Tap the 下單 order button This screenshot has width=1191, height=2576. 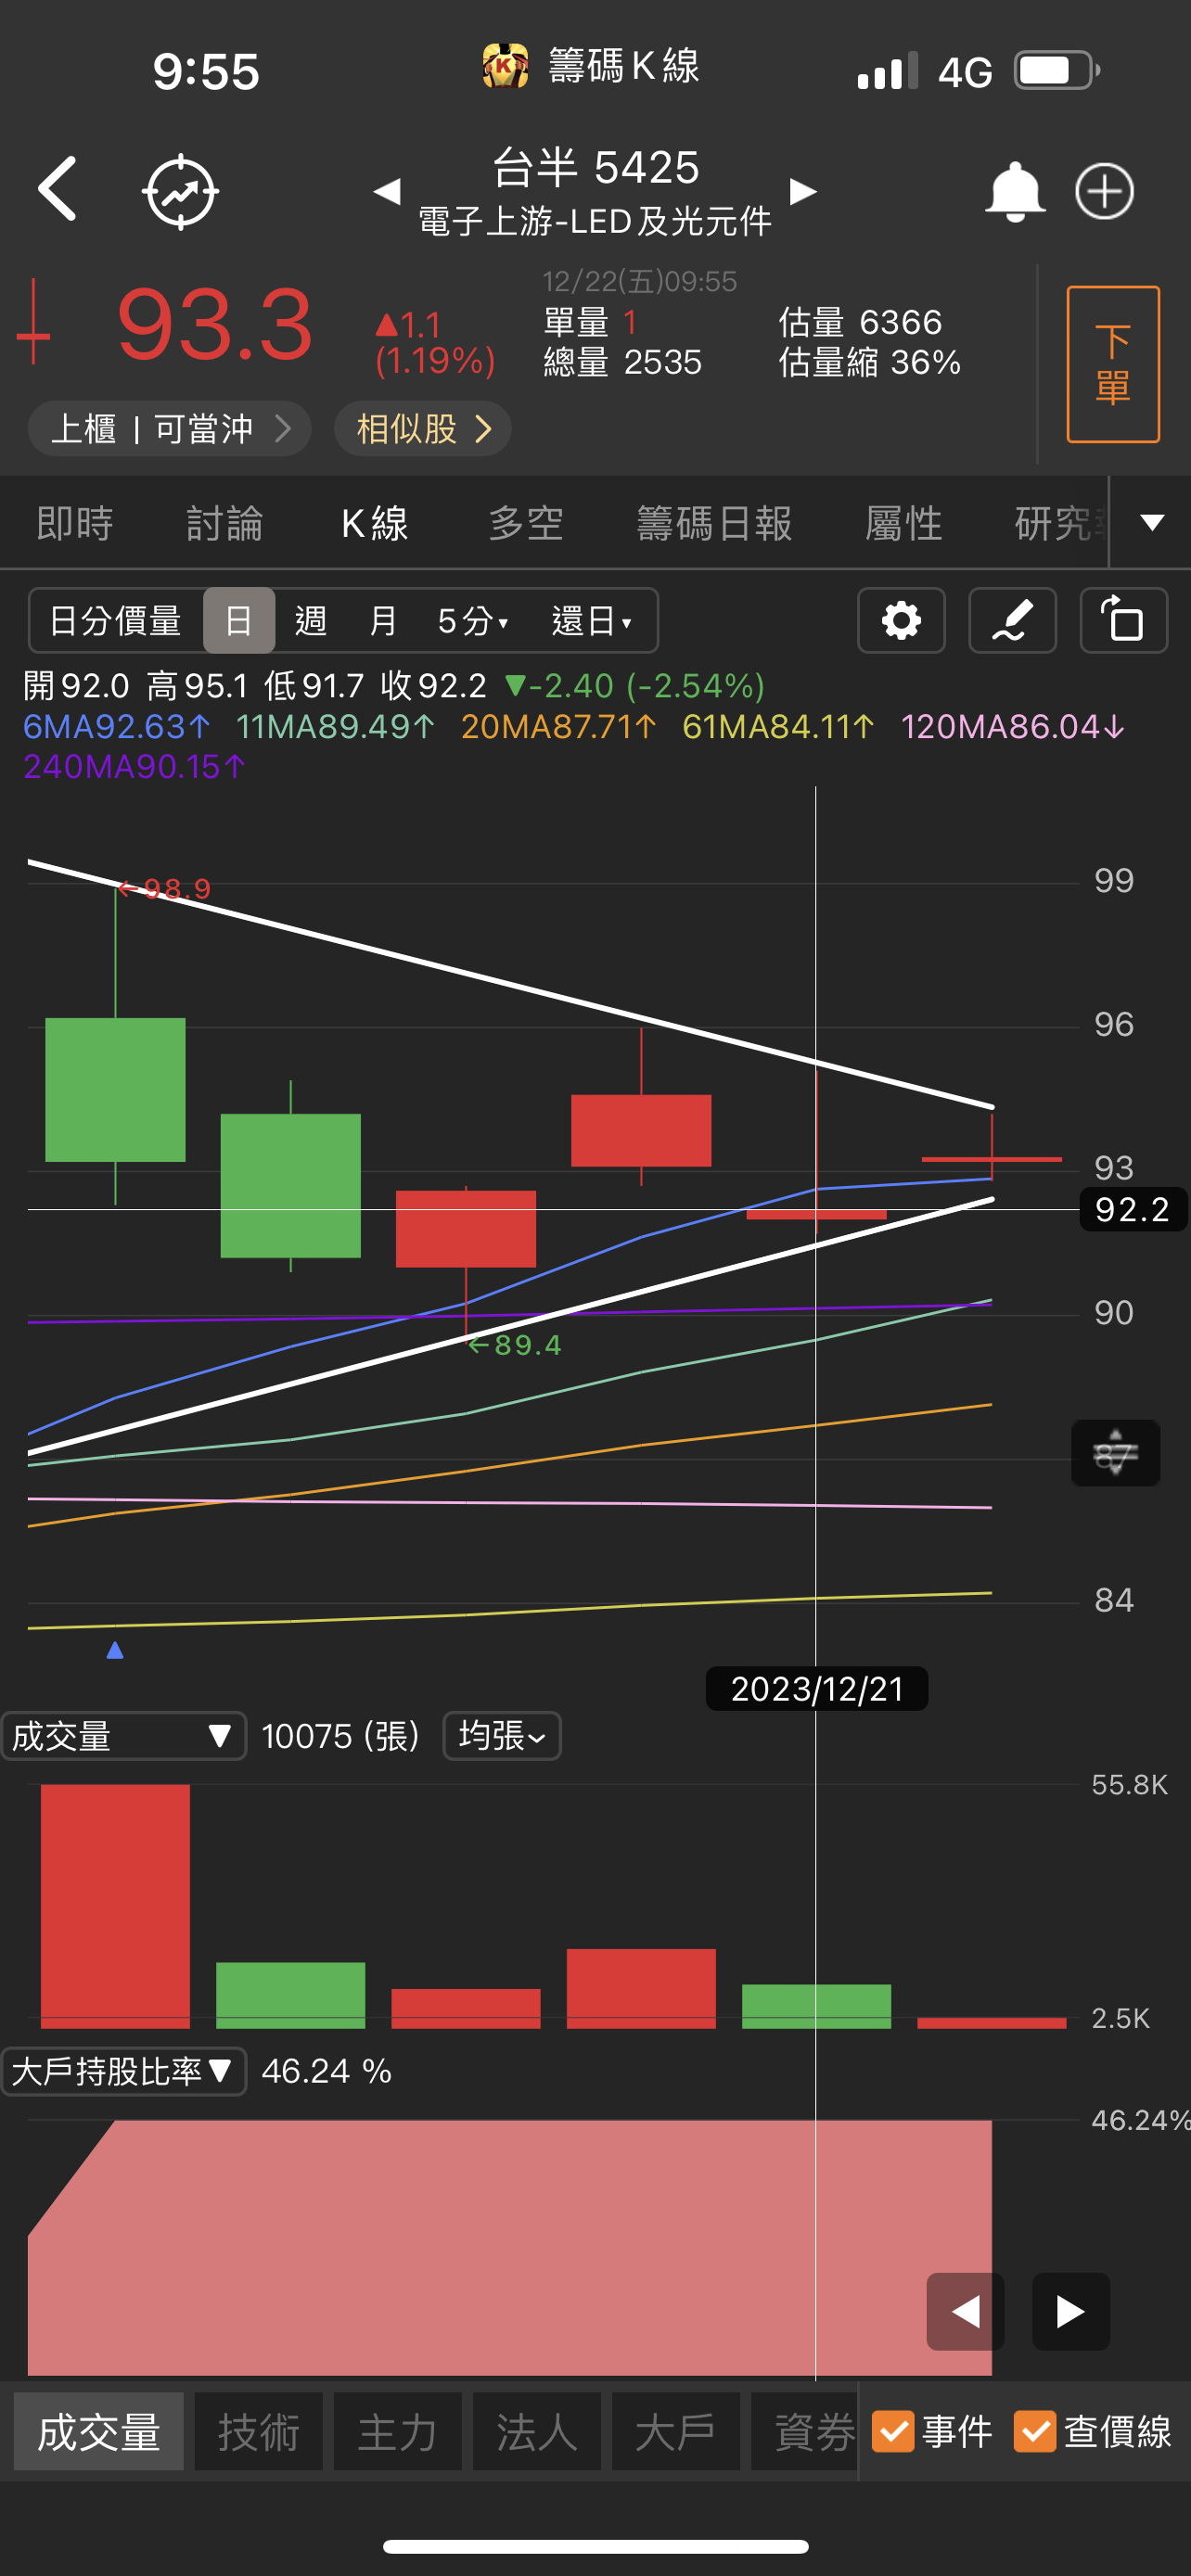click(1113, 364)
